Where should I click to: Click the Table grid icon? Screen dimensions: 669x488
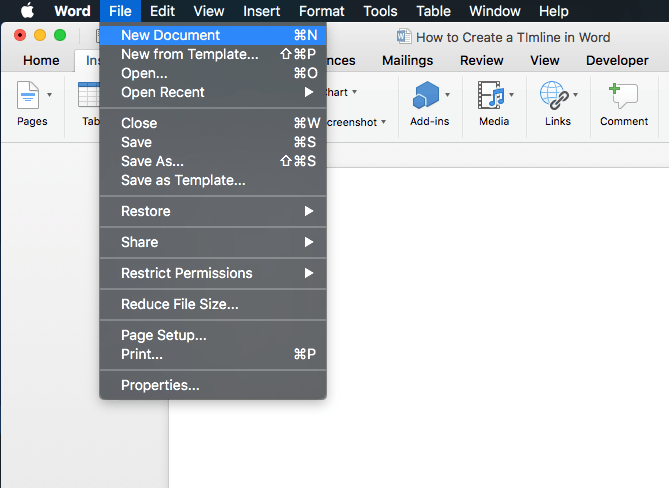click(89, 95)
